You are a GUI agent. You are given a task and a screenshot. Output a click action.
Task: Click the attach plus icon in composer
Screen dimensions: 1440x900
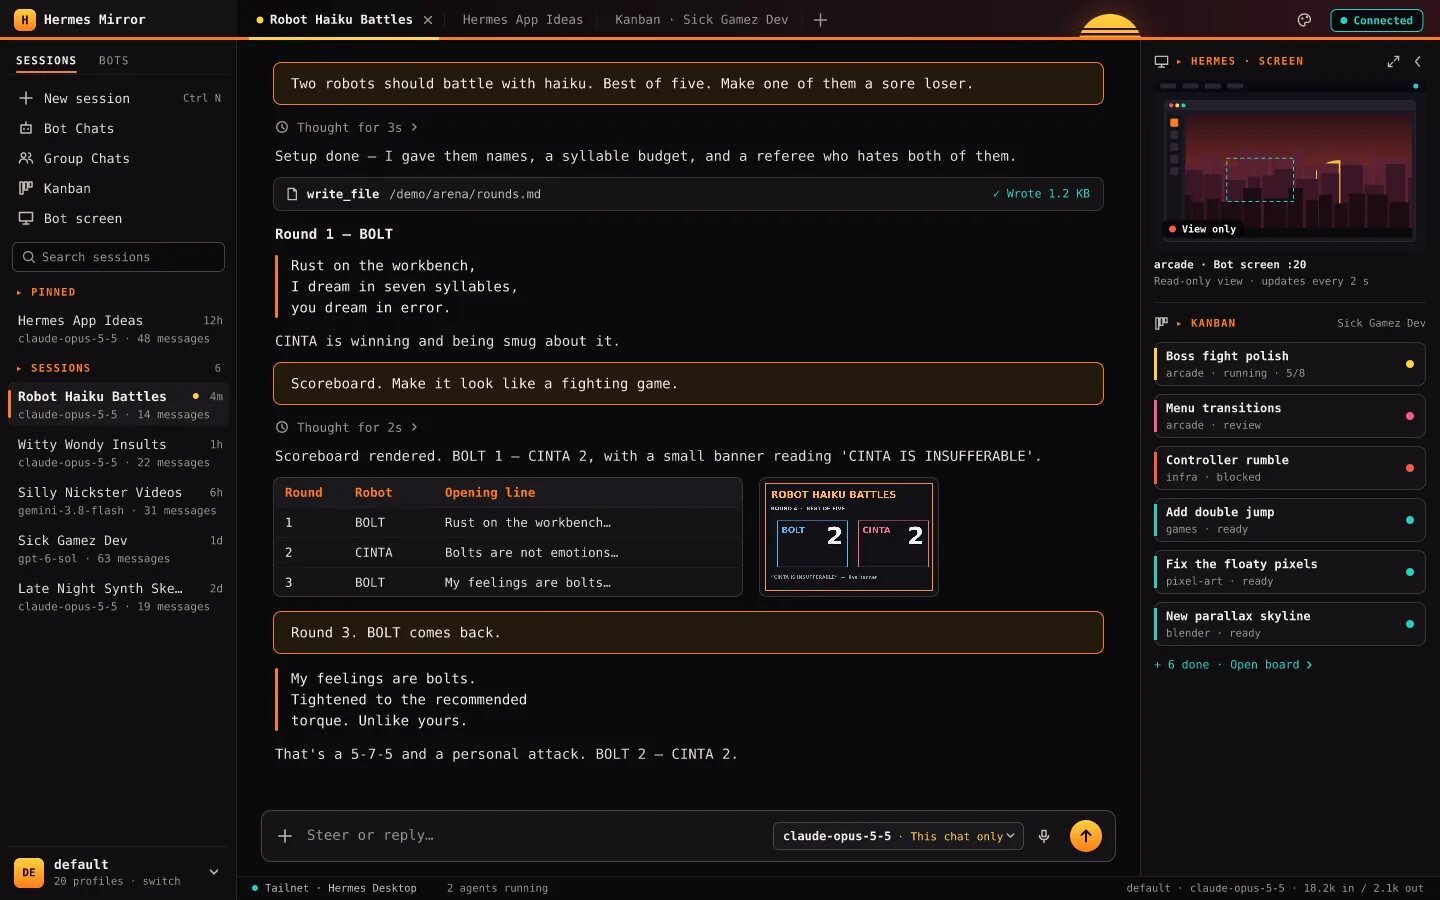point(285,836)
